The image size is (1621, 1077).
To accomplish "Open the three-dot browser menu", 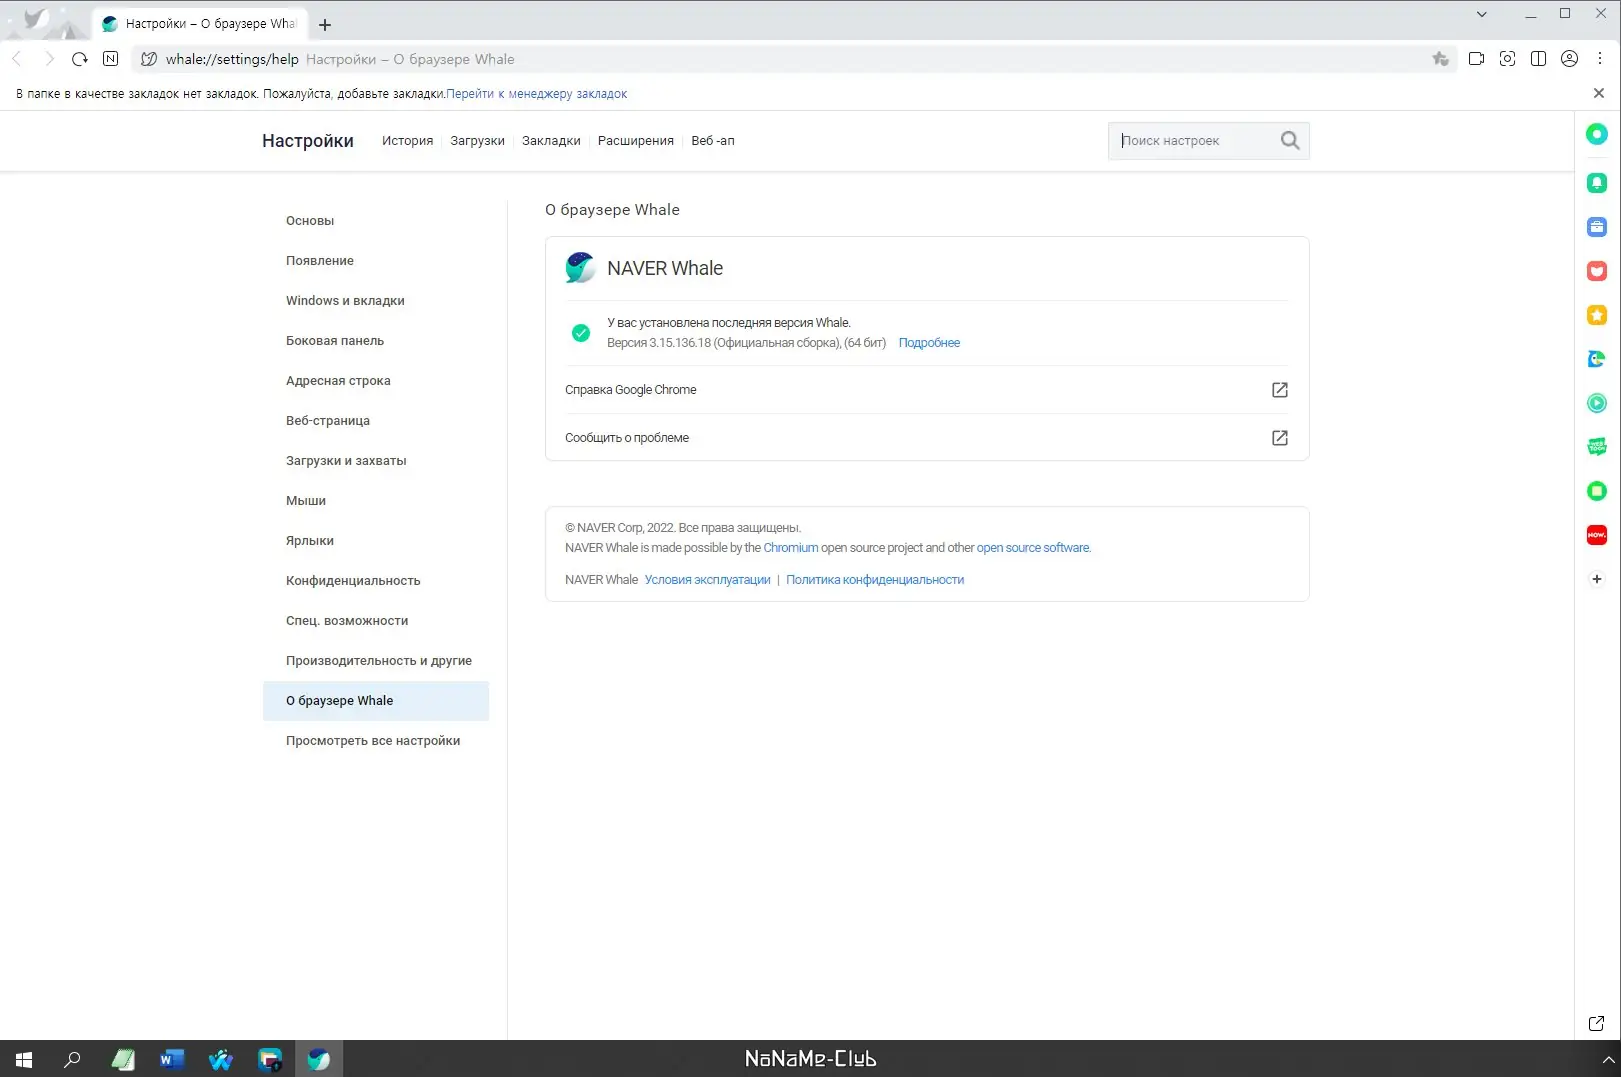I will coord(1600,59).
